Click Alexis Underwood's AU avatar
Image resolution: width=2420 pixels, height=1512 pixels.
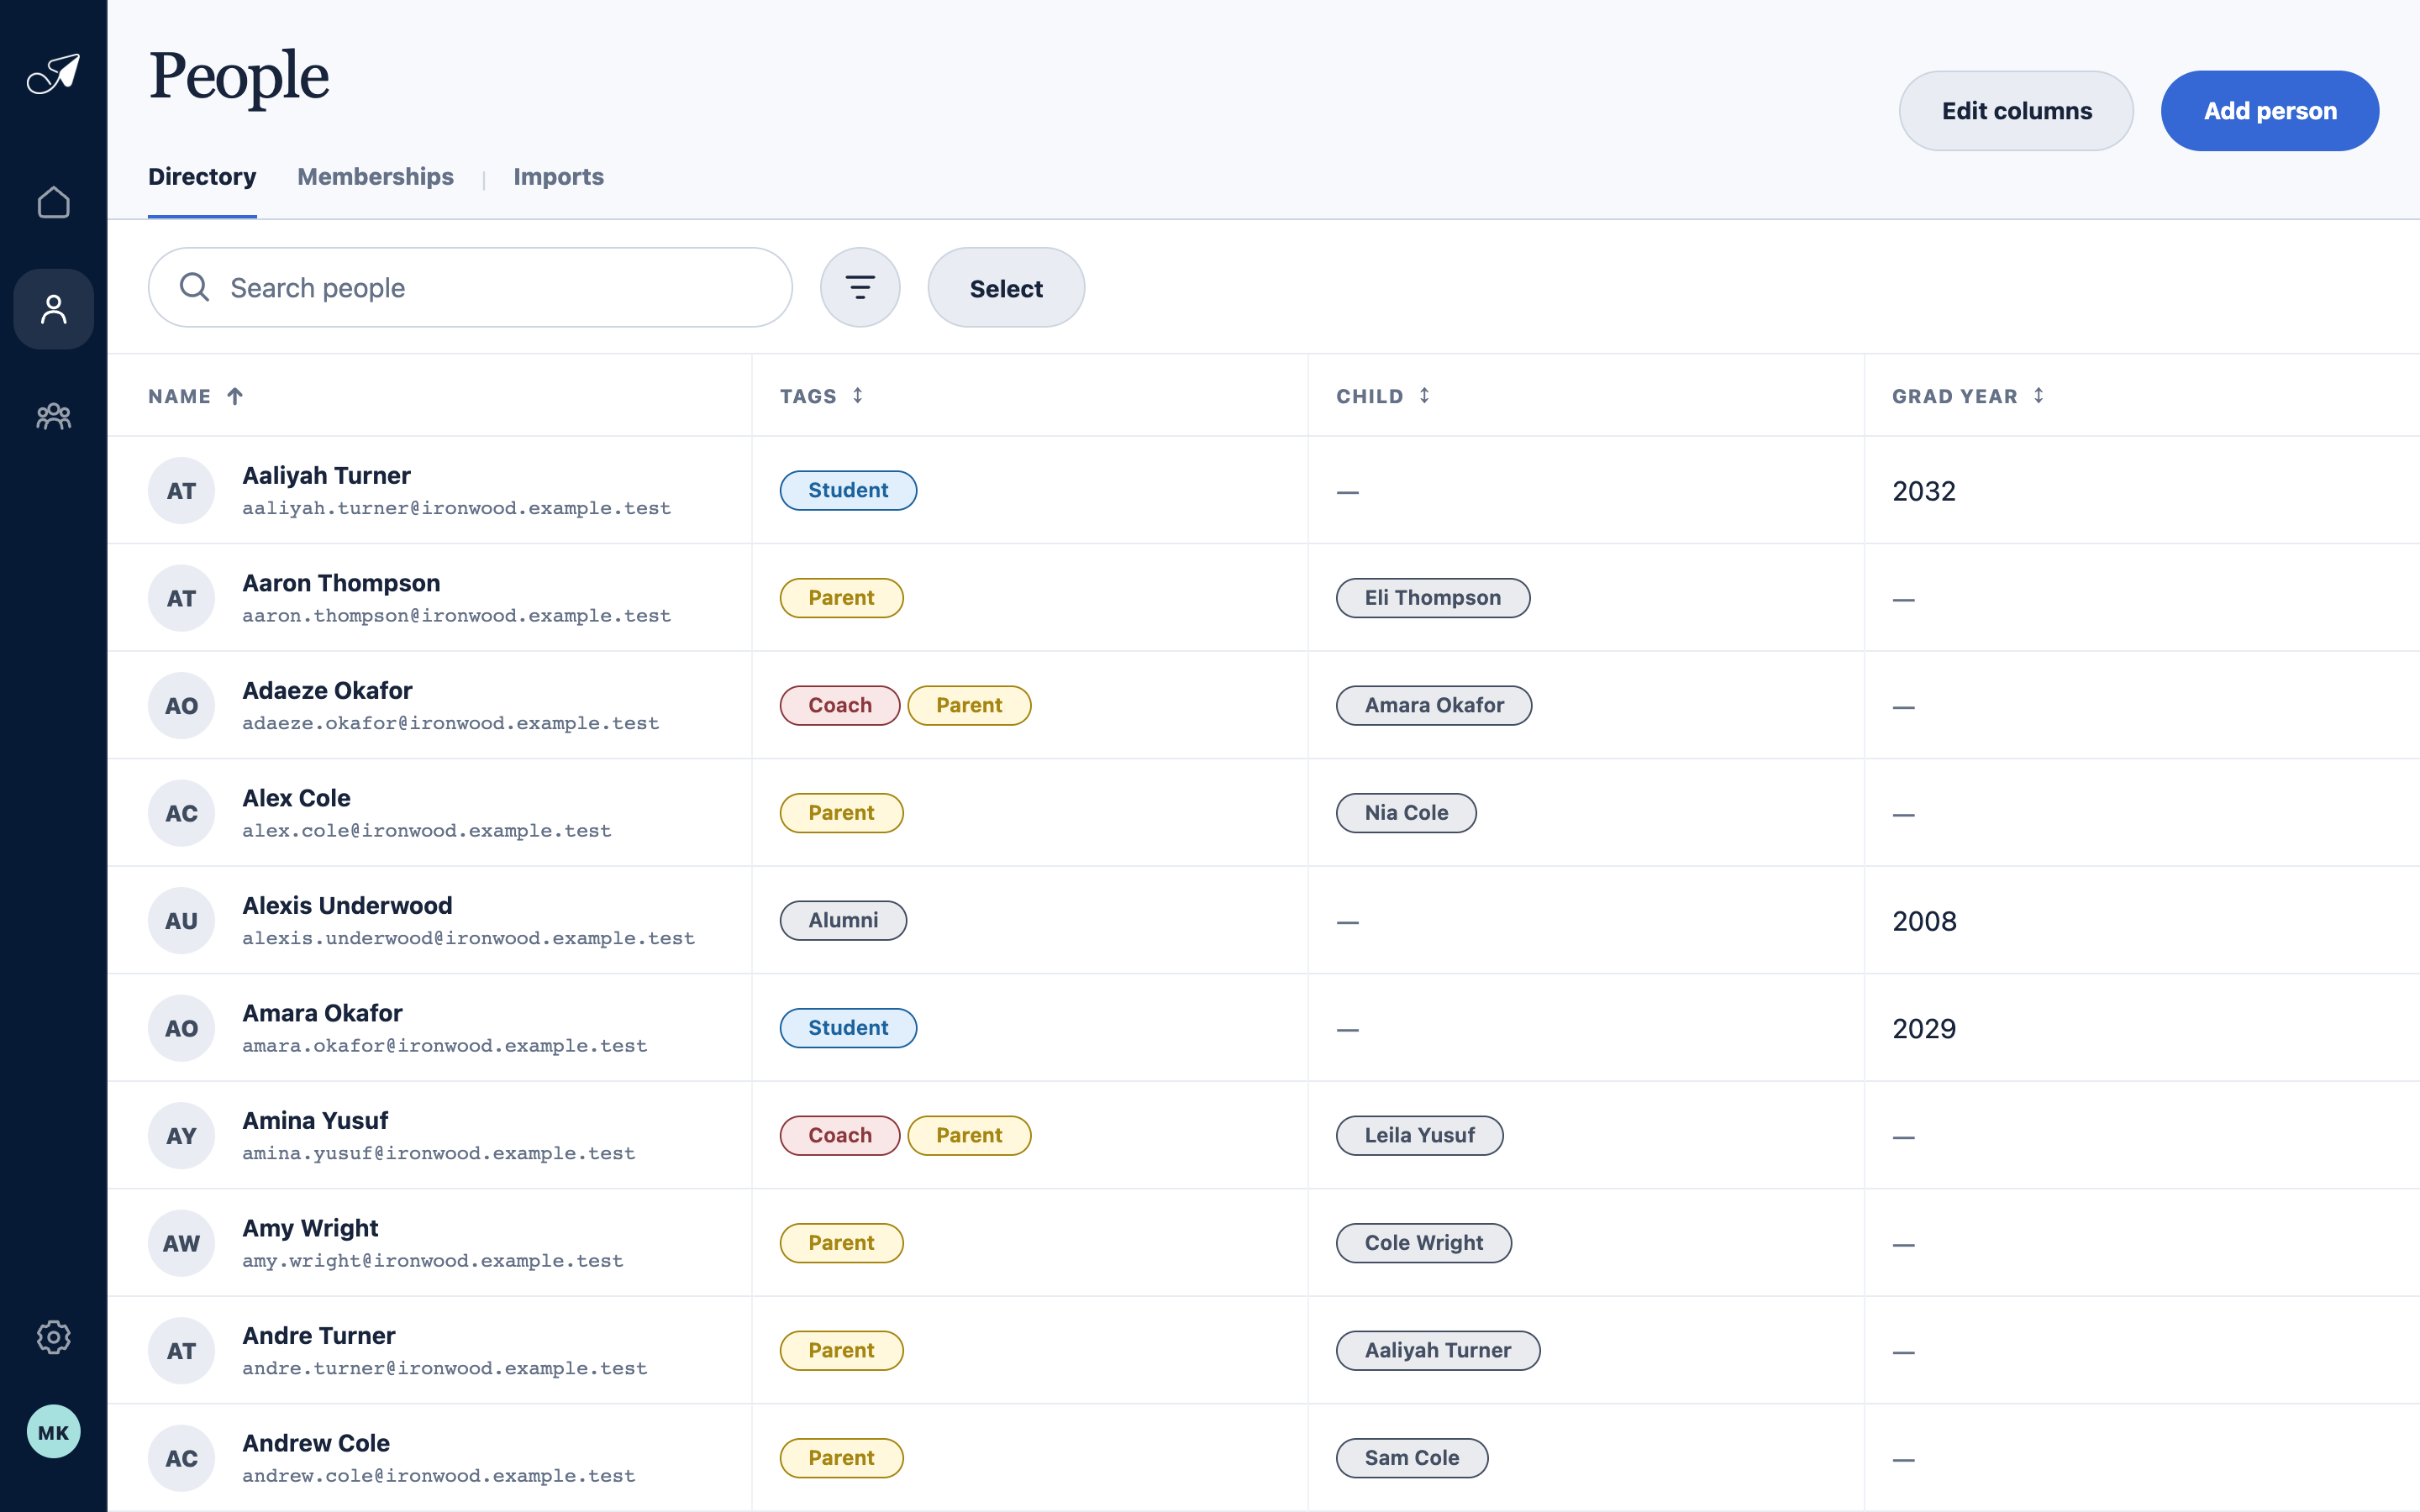pyautogui.click(x=181, y=921)
